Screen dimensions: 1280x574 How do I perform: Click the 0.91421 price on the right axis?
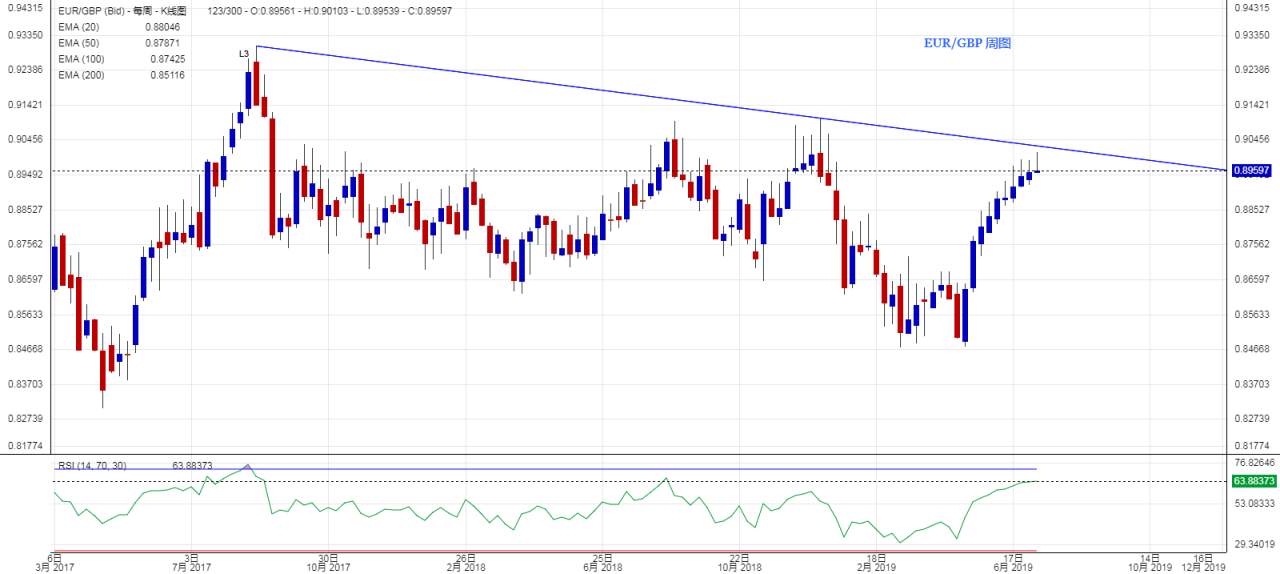(1252, 105)
